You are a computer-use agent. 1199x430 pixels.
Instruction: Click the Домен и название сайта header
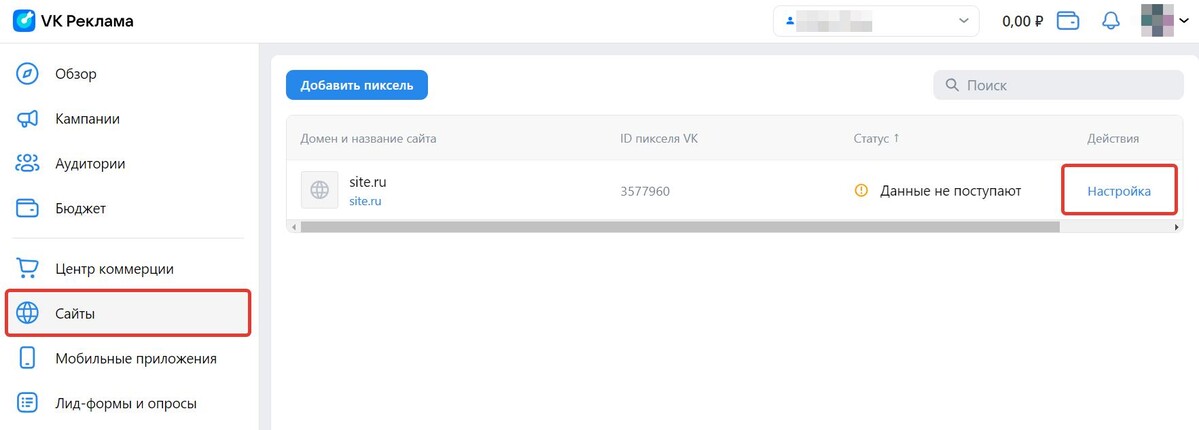click(x=368, y=138)
